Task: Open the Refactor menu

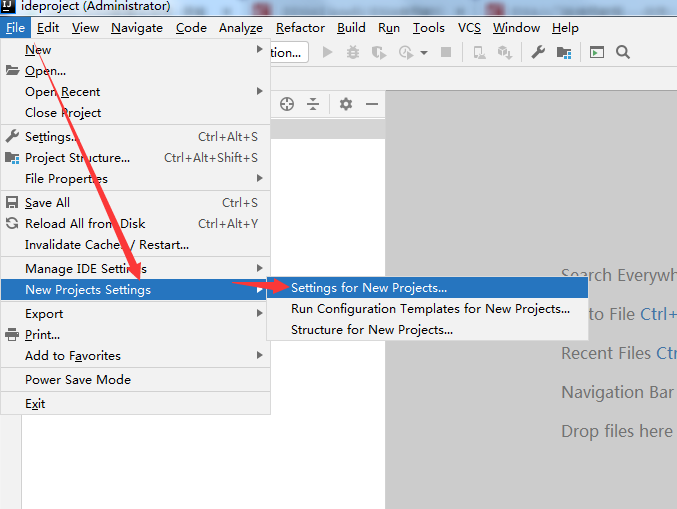Action: pyautogui.click(x=301, y=28)
